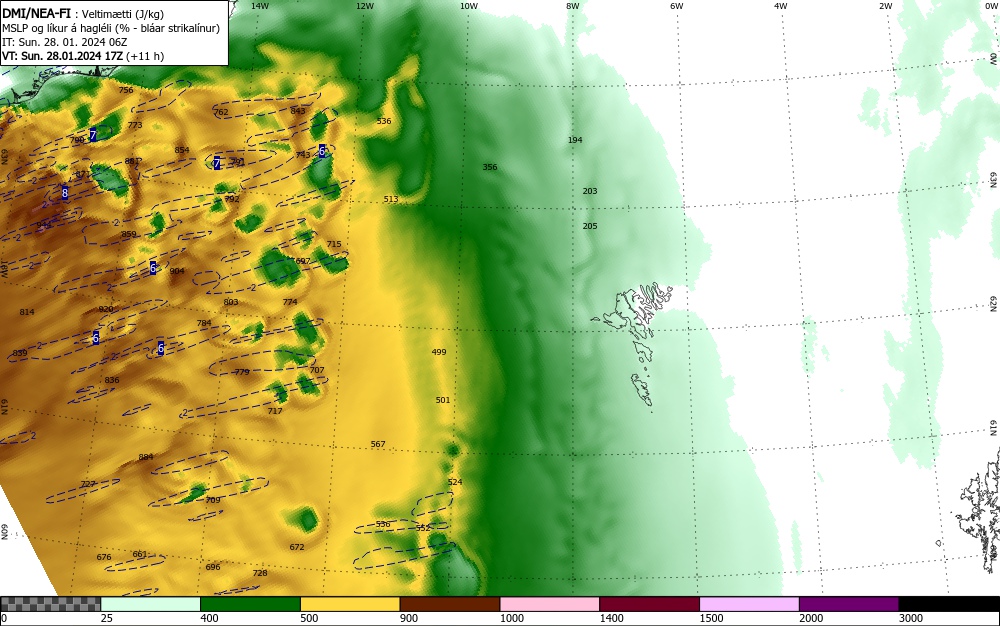Click the legend tick label '25'
Screen dimensions: 1000x626
coord(107,618)
